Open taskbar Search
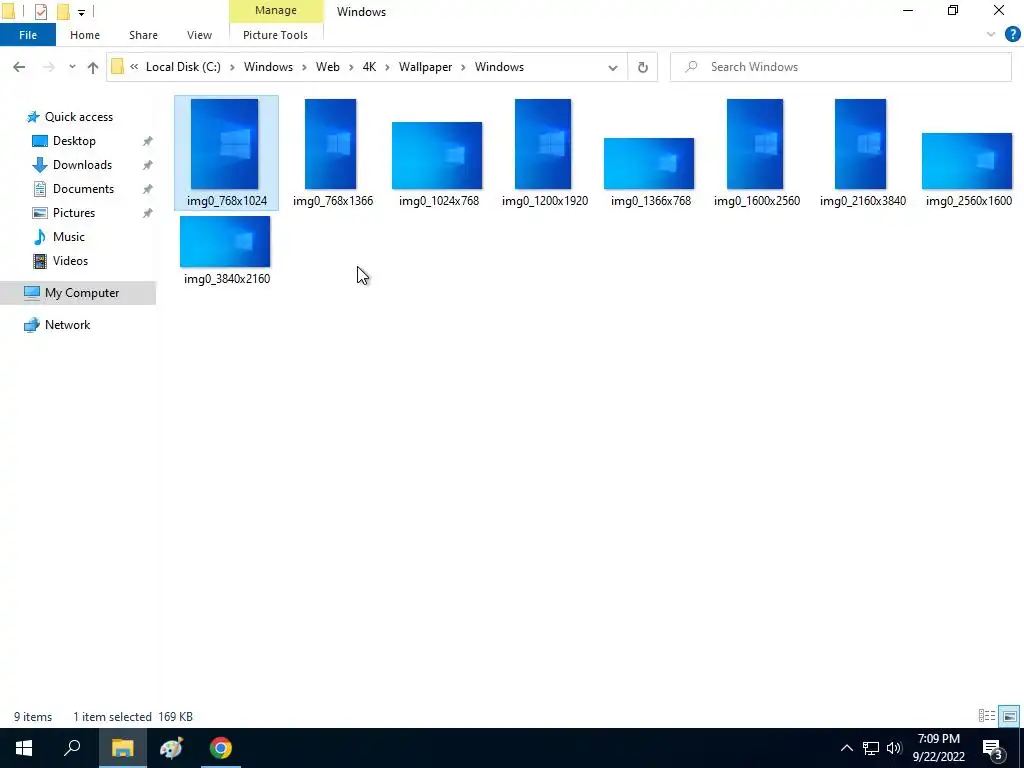 72,748
